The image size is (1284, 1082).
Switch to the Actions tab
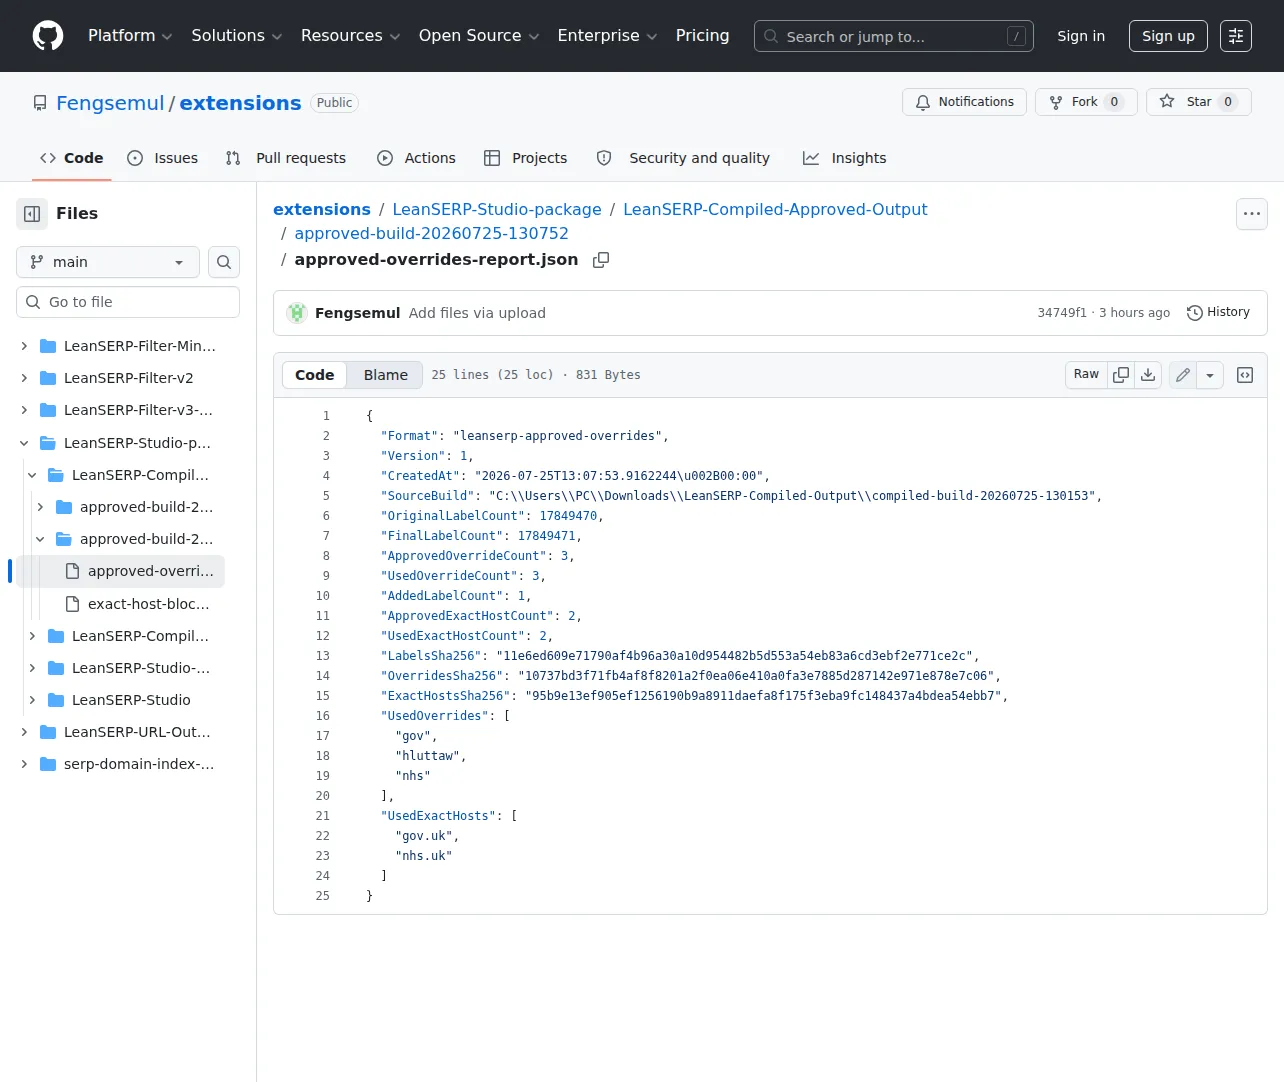(416, 158)
